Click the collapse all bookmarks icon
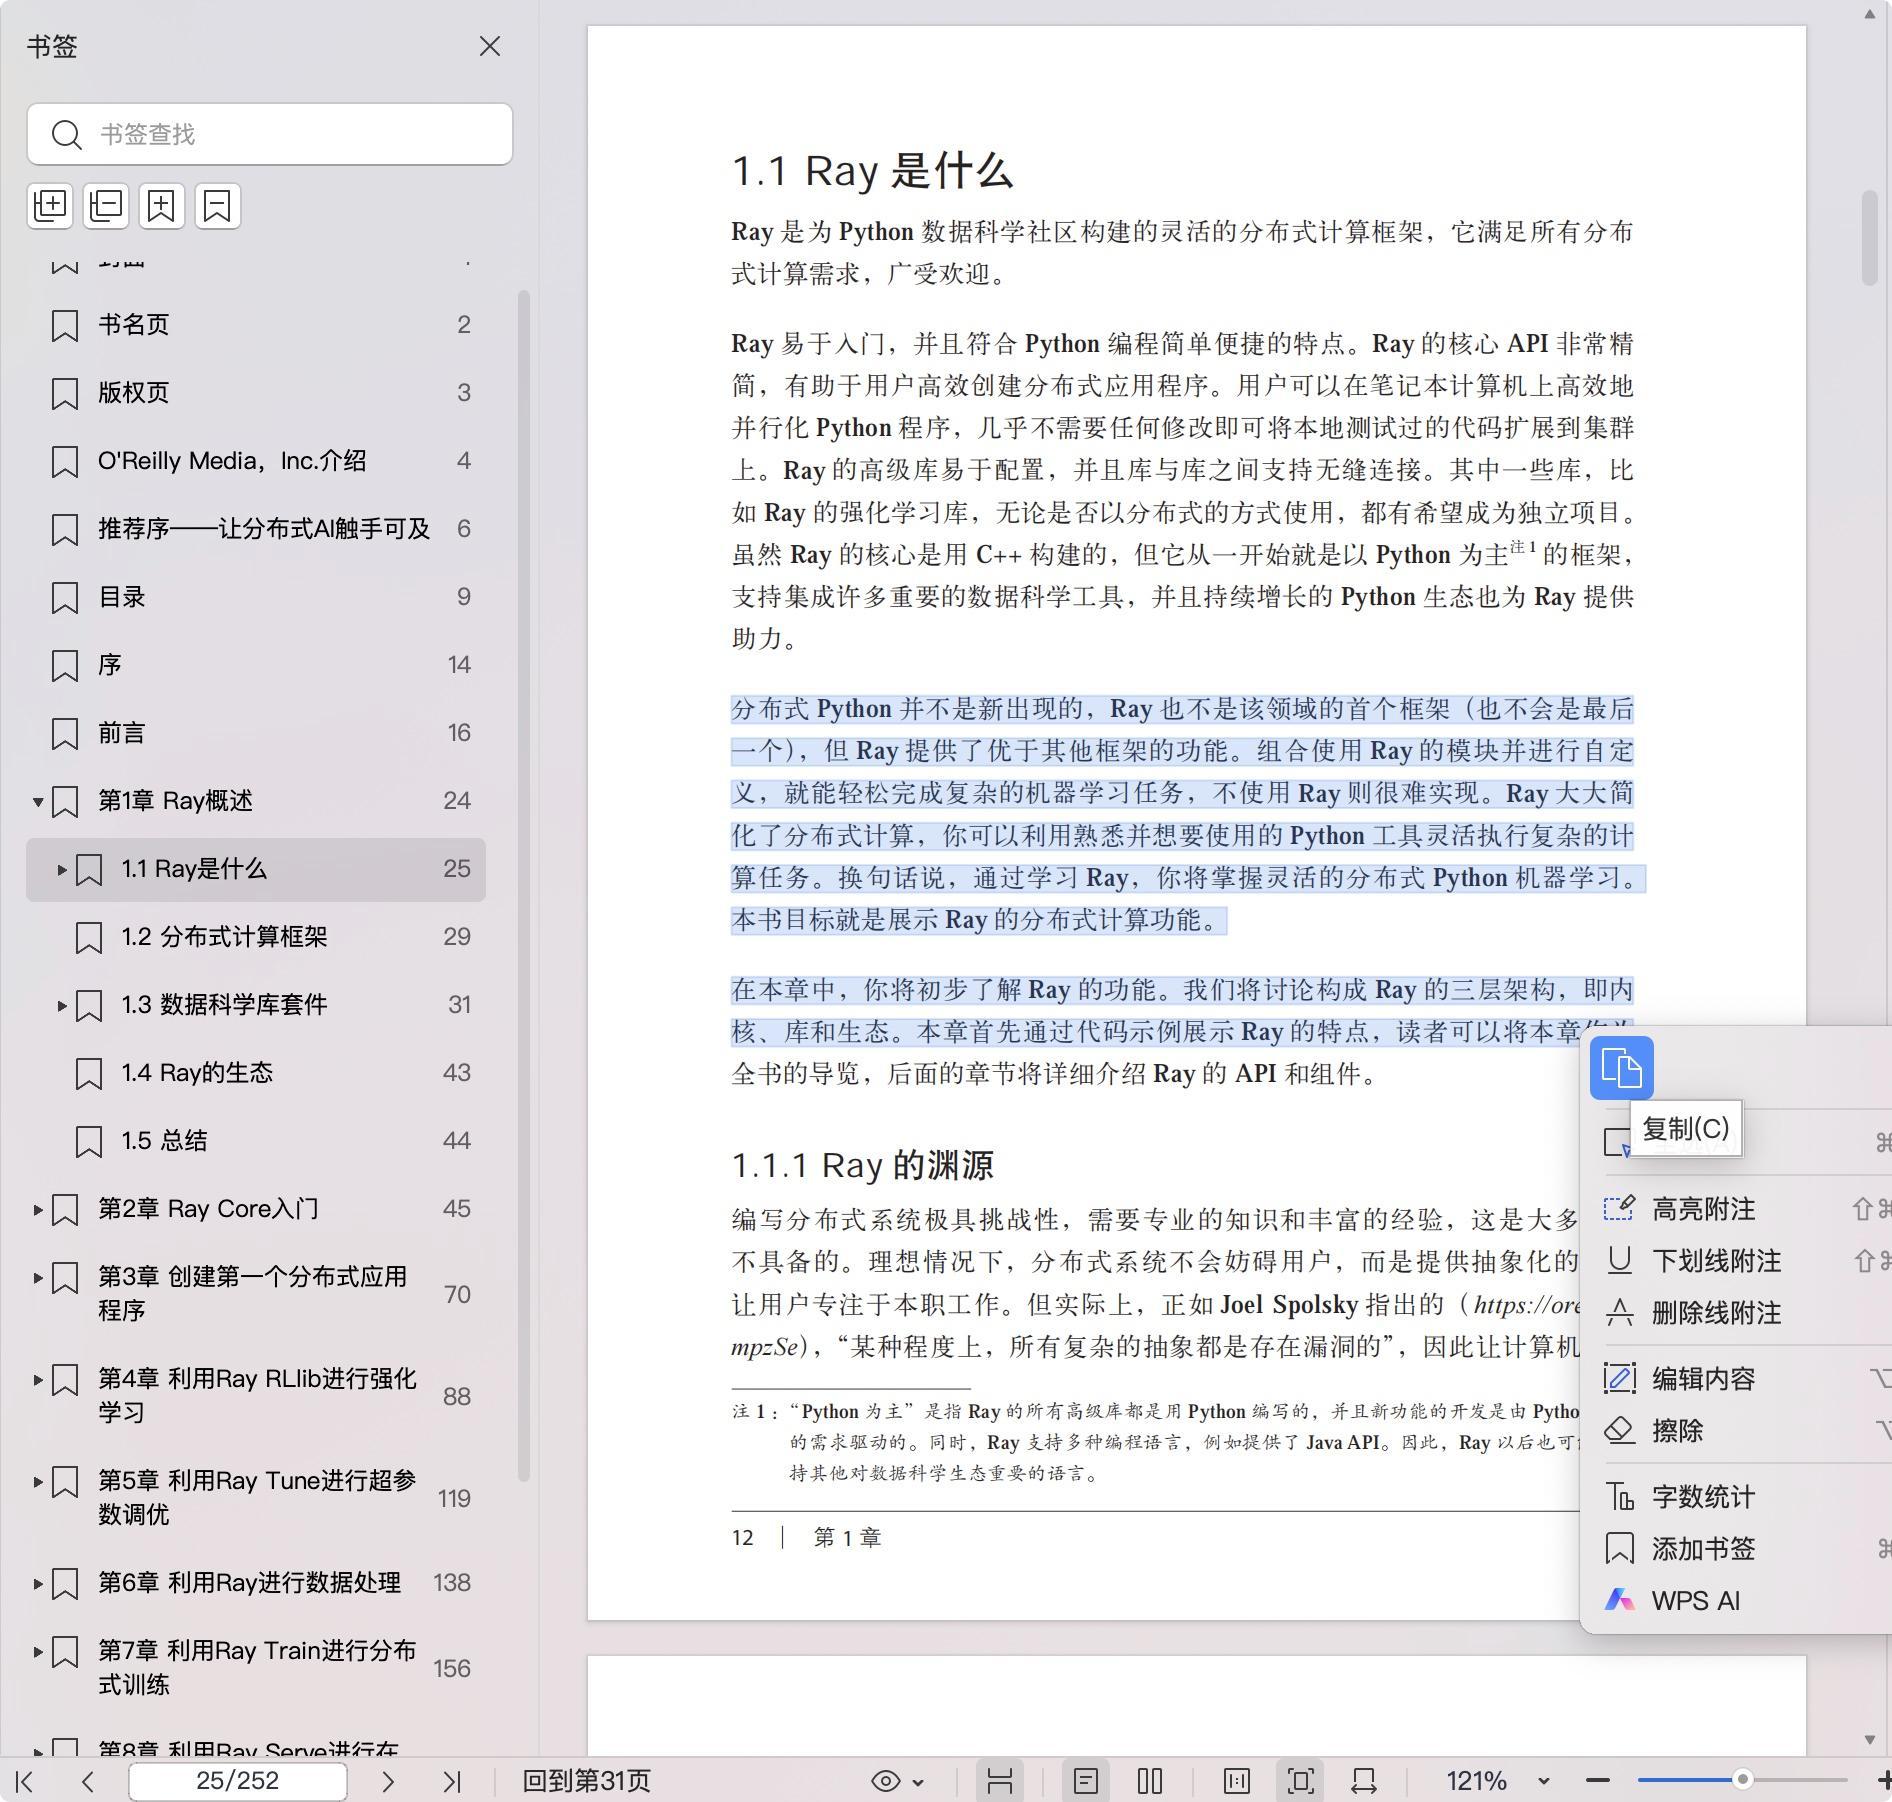The width and height of the screenshot is (1892, 1802). coord(106,206)
